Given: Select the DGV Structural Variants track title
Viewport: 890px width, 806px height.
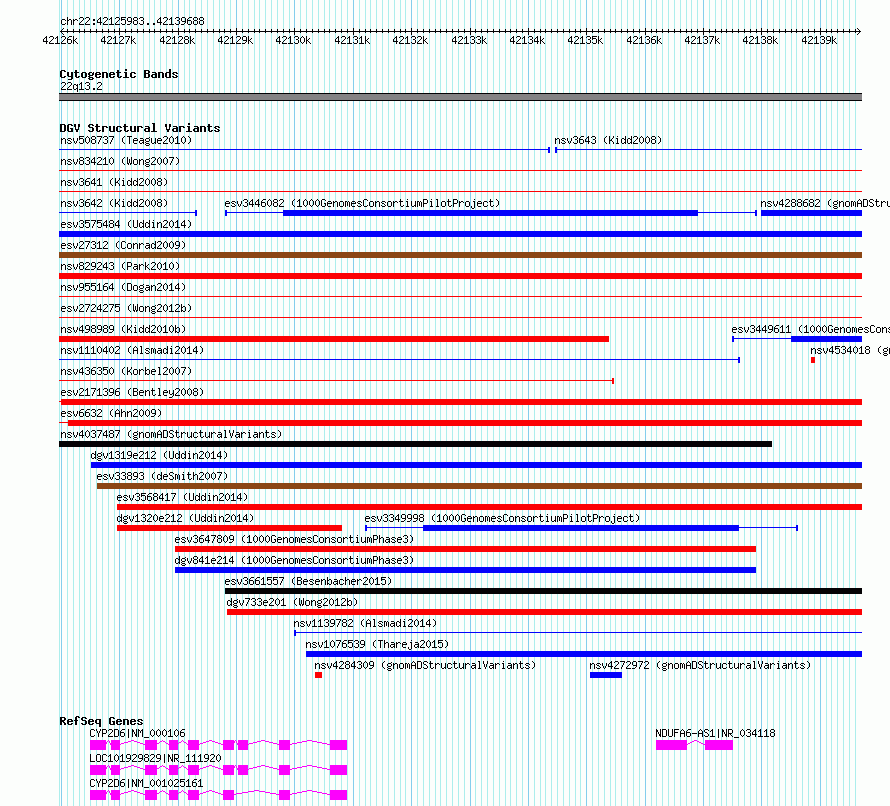Looking at the screenshot, I should (x=140, y=128).
